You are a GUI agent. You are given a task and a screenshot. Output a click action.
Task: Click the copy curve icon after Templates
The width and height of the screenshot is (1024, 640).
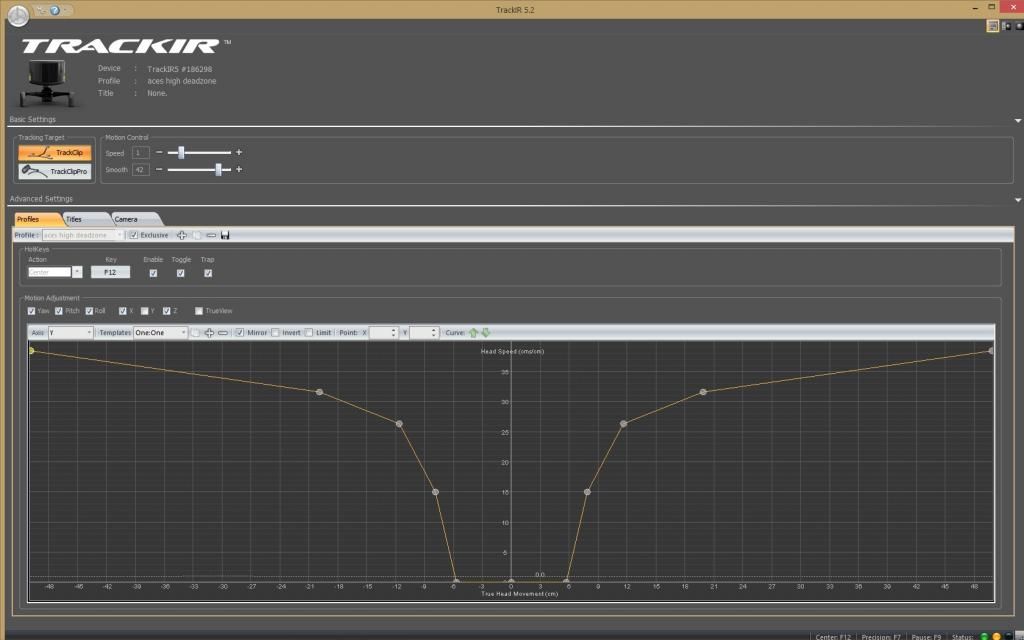tap(195, 333)
